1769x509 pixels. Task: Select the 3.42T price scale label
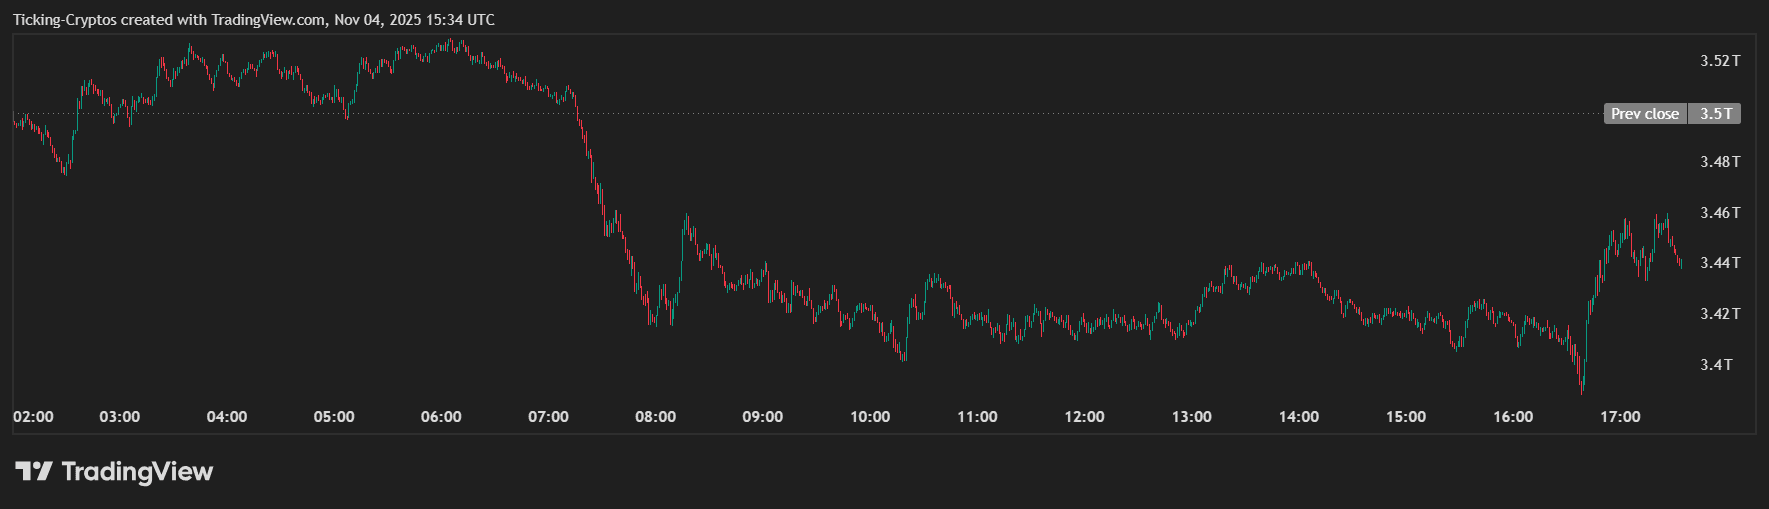(x=1720, y=314)
